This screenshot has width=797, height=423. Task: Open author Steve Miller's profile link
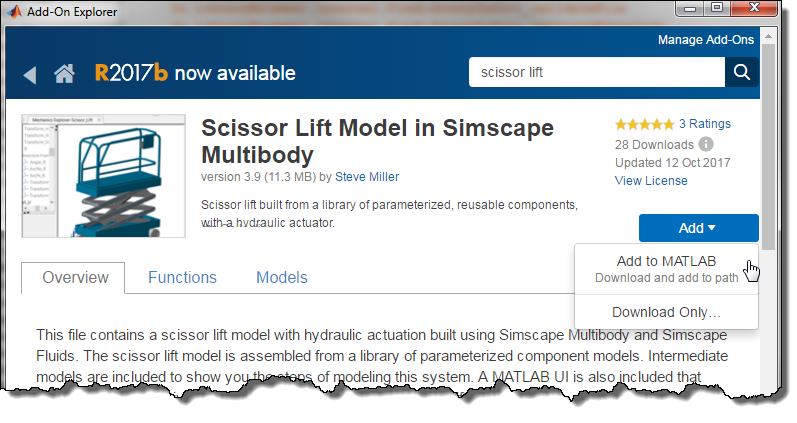click(366, 177)
